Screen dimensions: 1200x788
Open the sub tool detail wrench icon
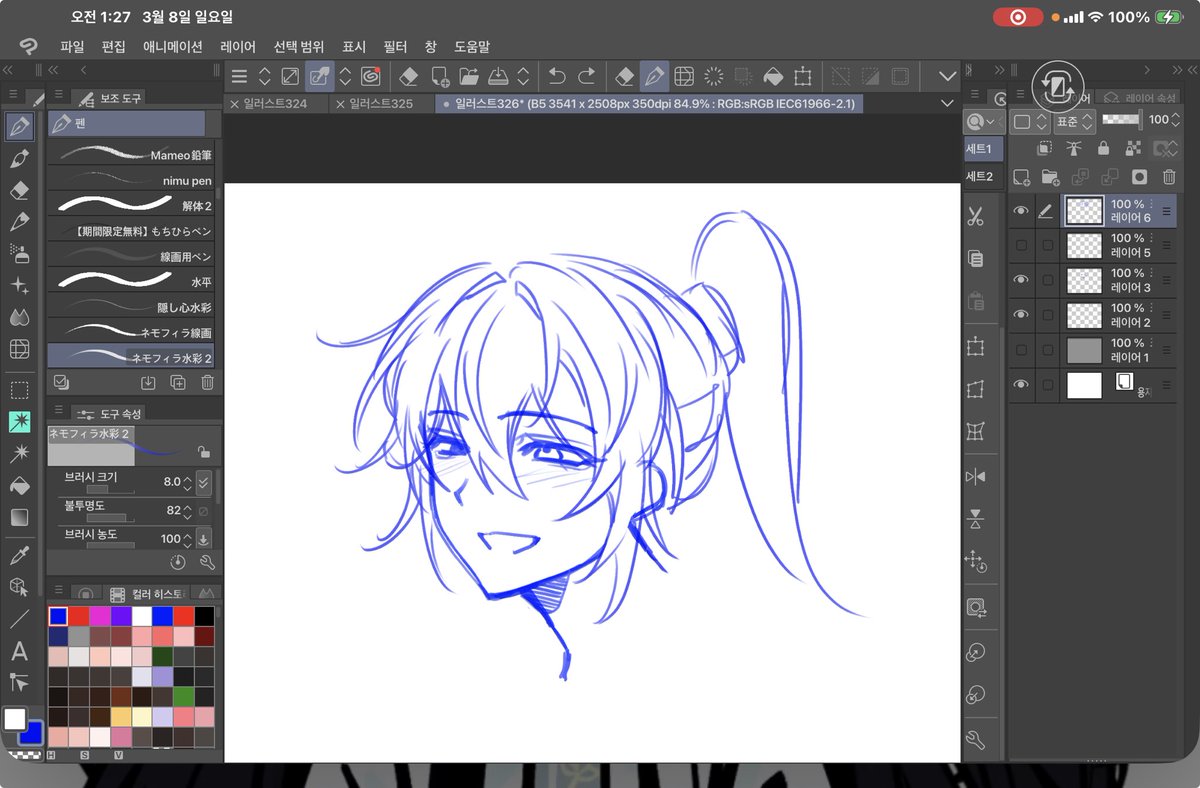pos(207,563)
